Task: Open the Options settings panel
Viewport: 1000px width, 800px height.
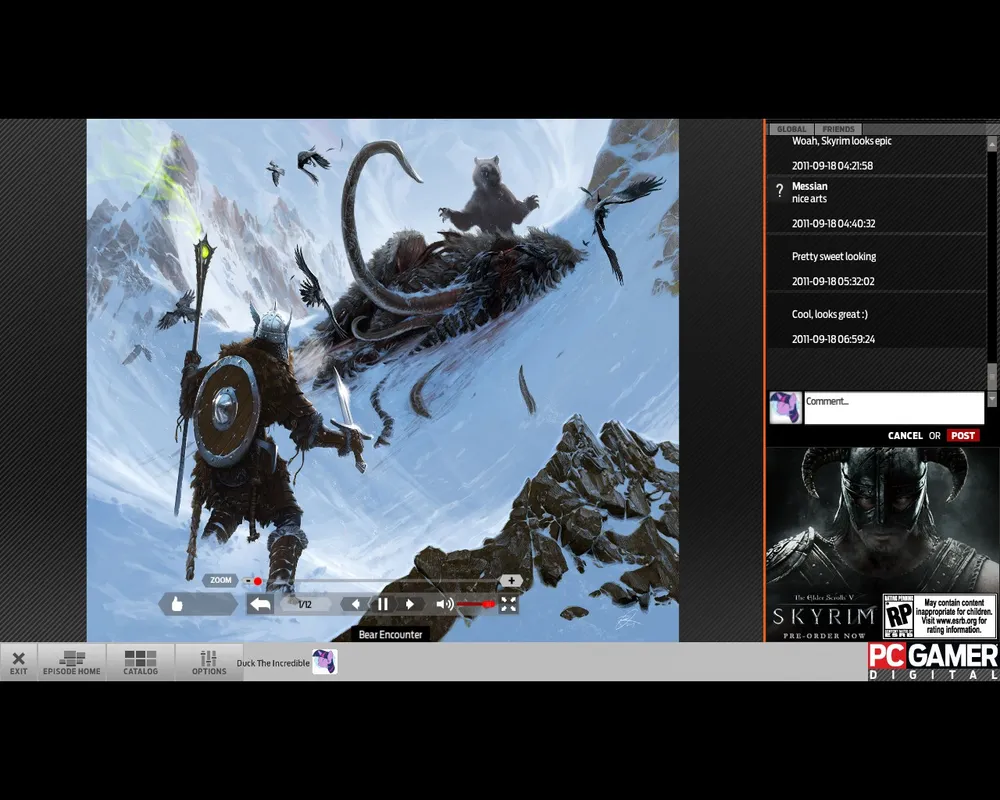Action: [208, 662]
